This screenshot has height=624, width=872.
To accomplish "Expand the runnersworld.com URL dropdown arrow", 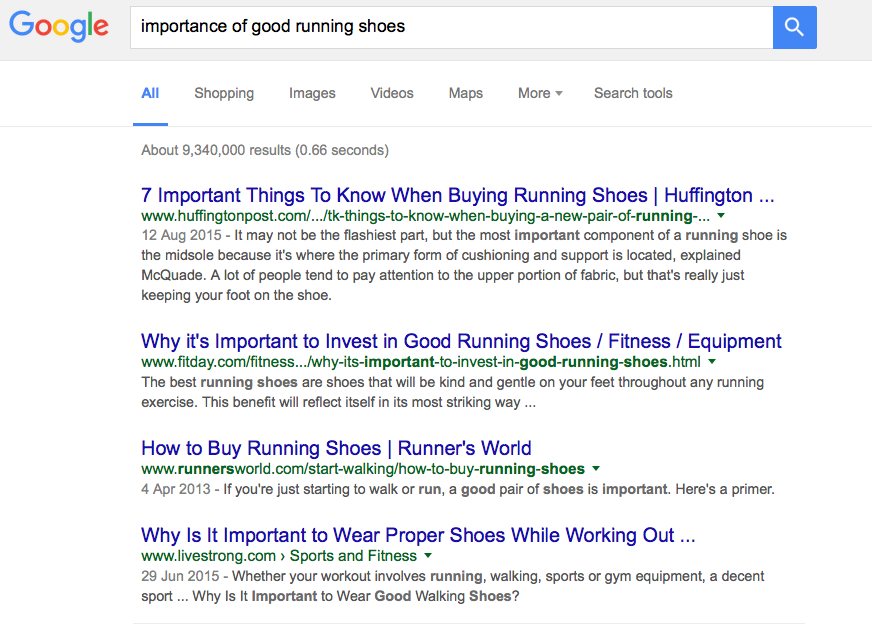I will (596, 469).
